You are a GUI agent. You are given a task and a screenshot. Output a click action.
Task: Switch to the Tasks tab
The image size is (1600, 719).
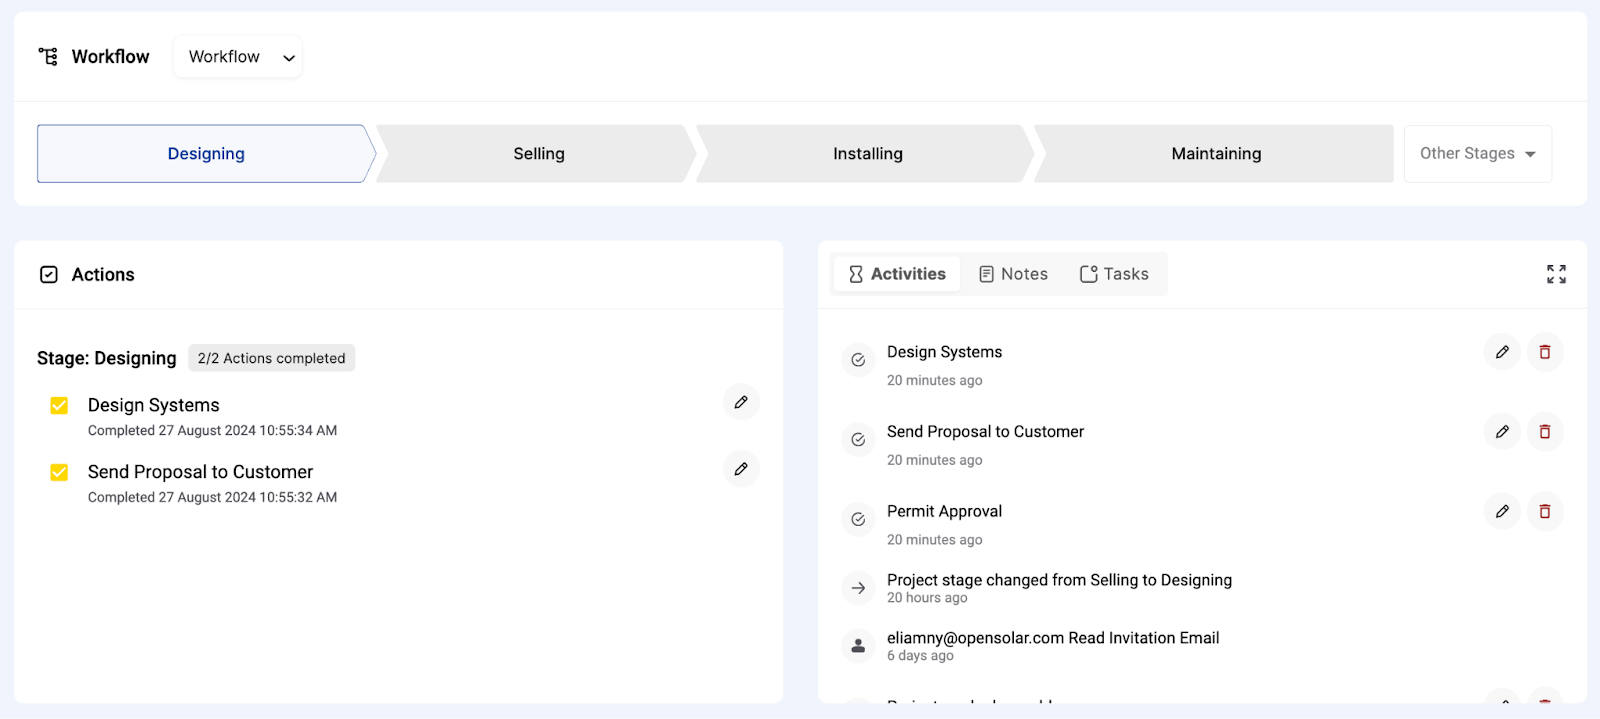(1114, 274)
